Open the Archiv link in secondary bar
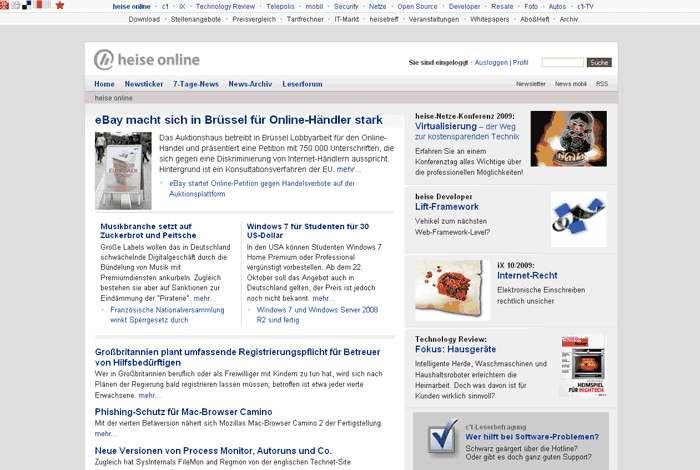Viewport: 700px width, 470px height. coord(569,20)
